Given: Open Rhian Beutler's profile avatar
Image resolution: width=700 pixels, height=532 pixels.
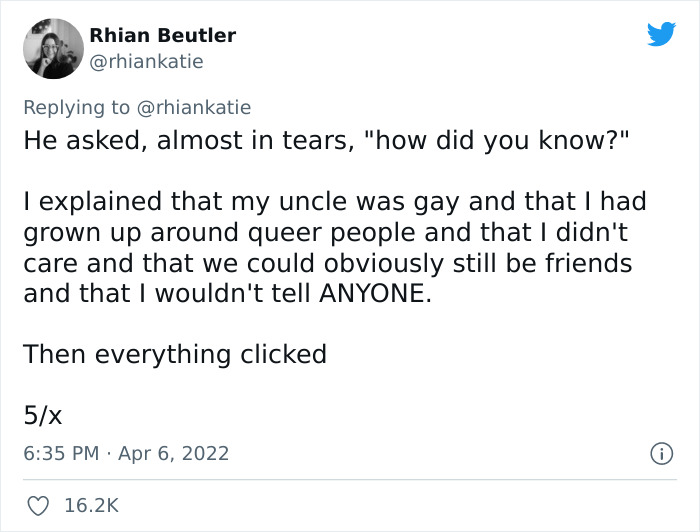Looking at the screenshot, I should [x=52, y=49].
